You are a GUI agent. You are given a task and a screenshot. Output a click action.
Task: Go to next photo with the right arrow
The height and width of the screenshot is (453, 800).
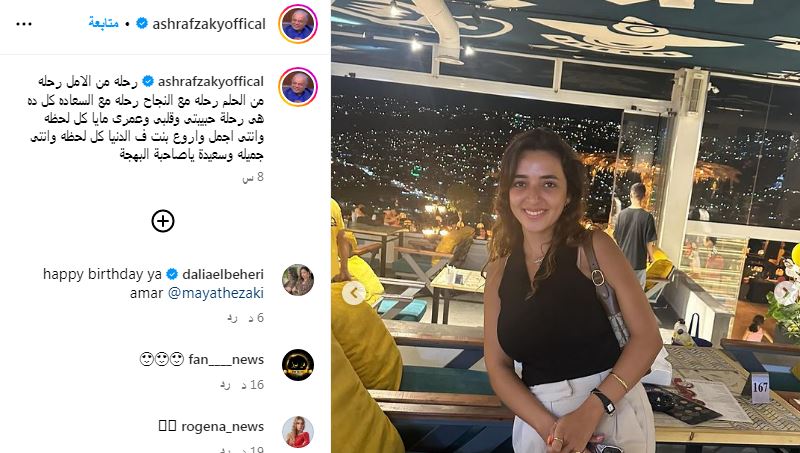click(788, 292)
